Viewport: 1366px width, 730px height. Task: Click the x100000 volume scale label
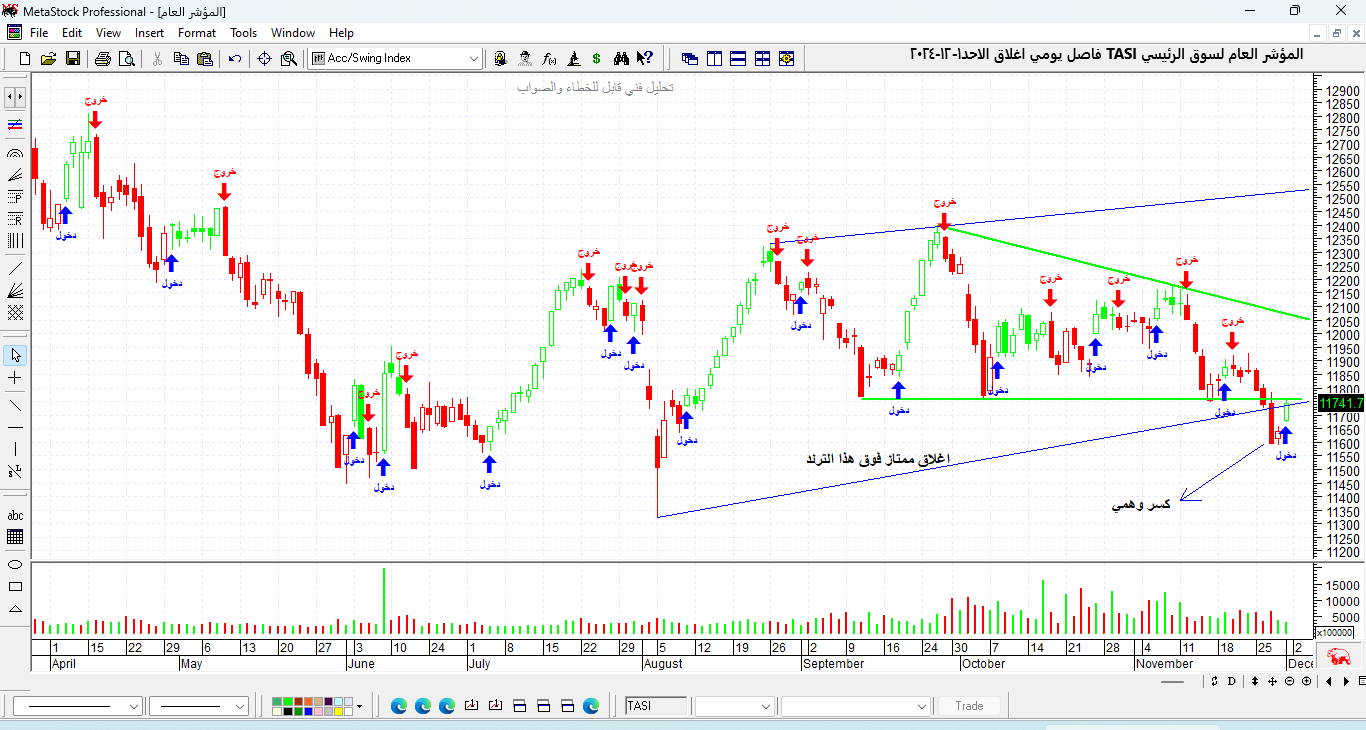pyautogui.click(x=1334, y=632)
